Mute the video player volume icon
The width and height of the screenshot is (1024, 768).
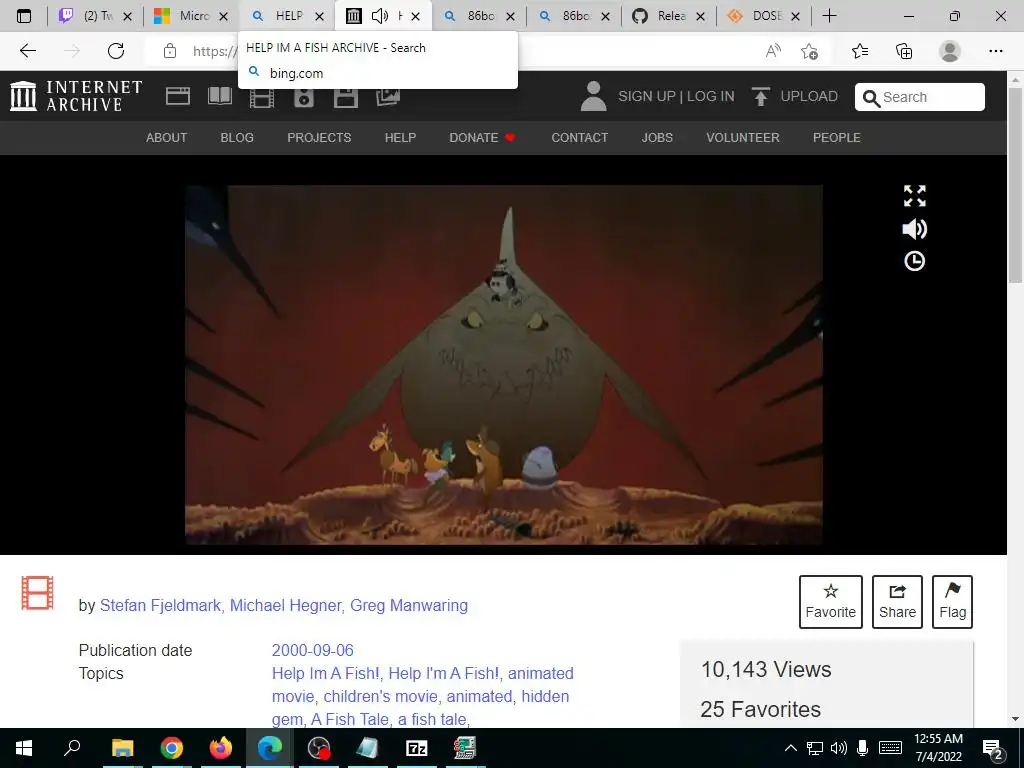coord(914,229)
